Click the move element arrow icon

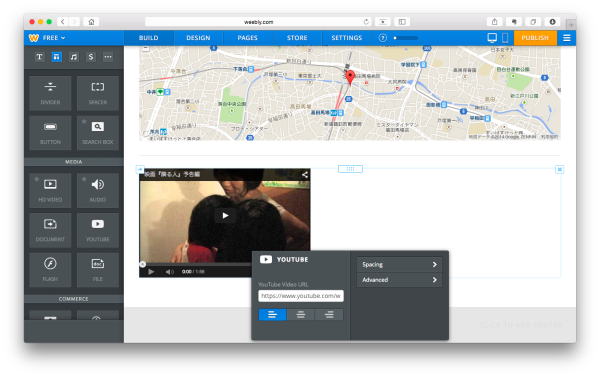pos(140,169)
